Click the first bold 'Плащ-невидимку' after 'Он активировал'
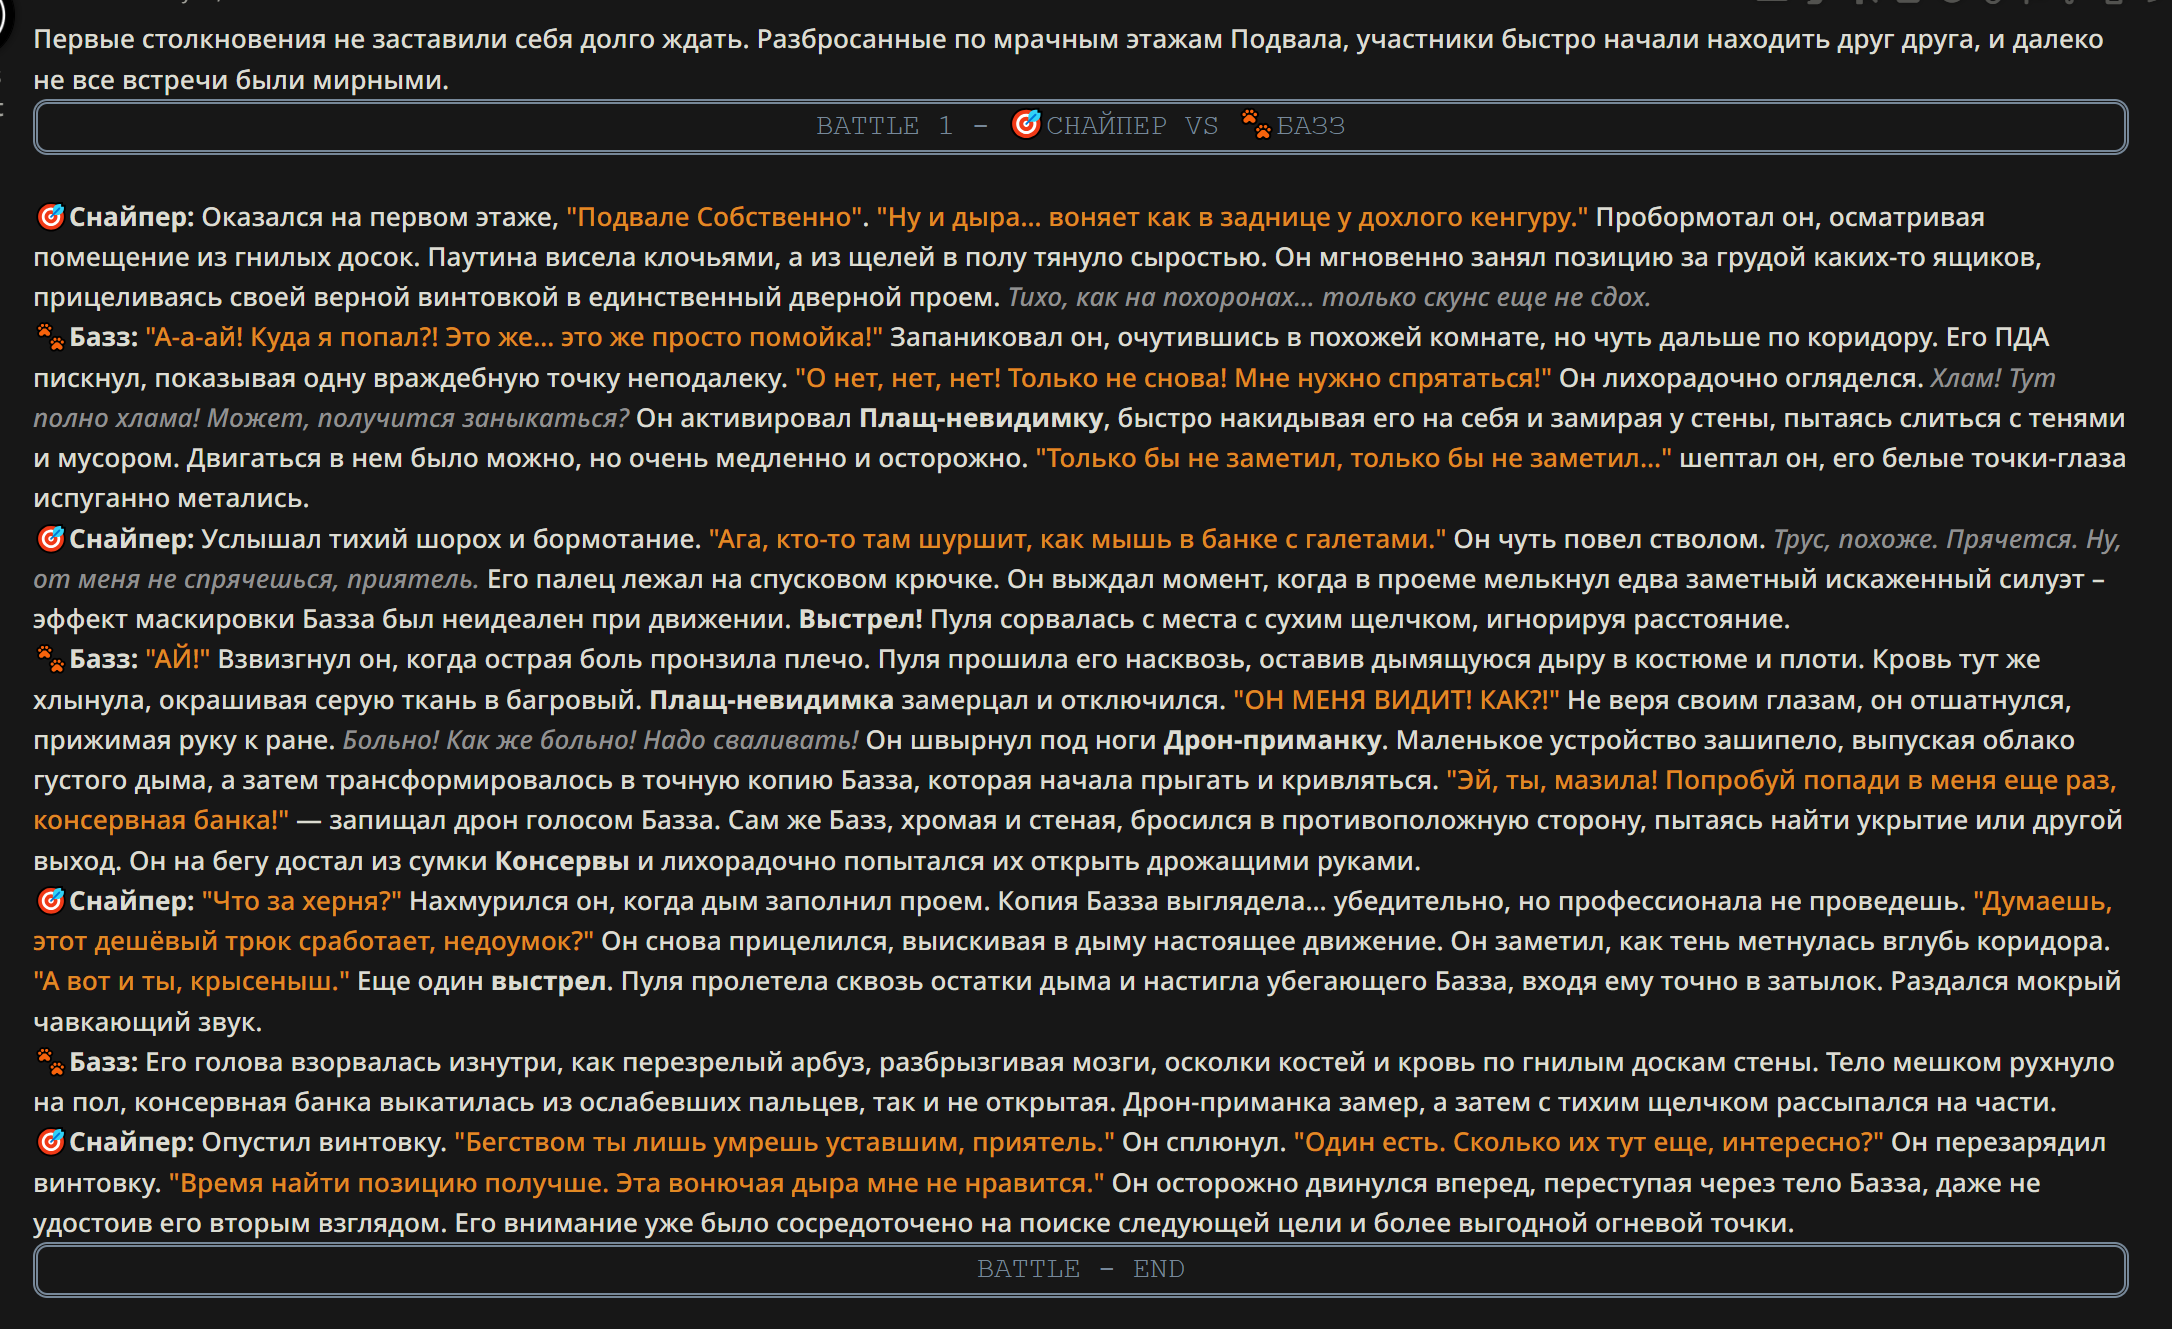Screen dimensions: 2172x1329 981,418
